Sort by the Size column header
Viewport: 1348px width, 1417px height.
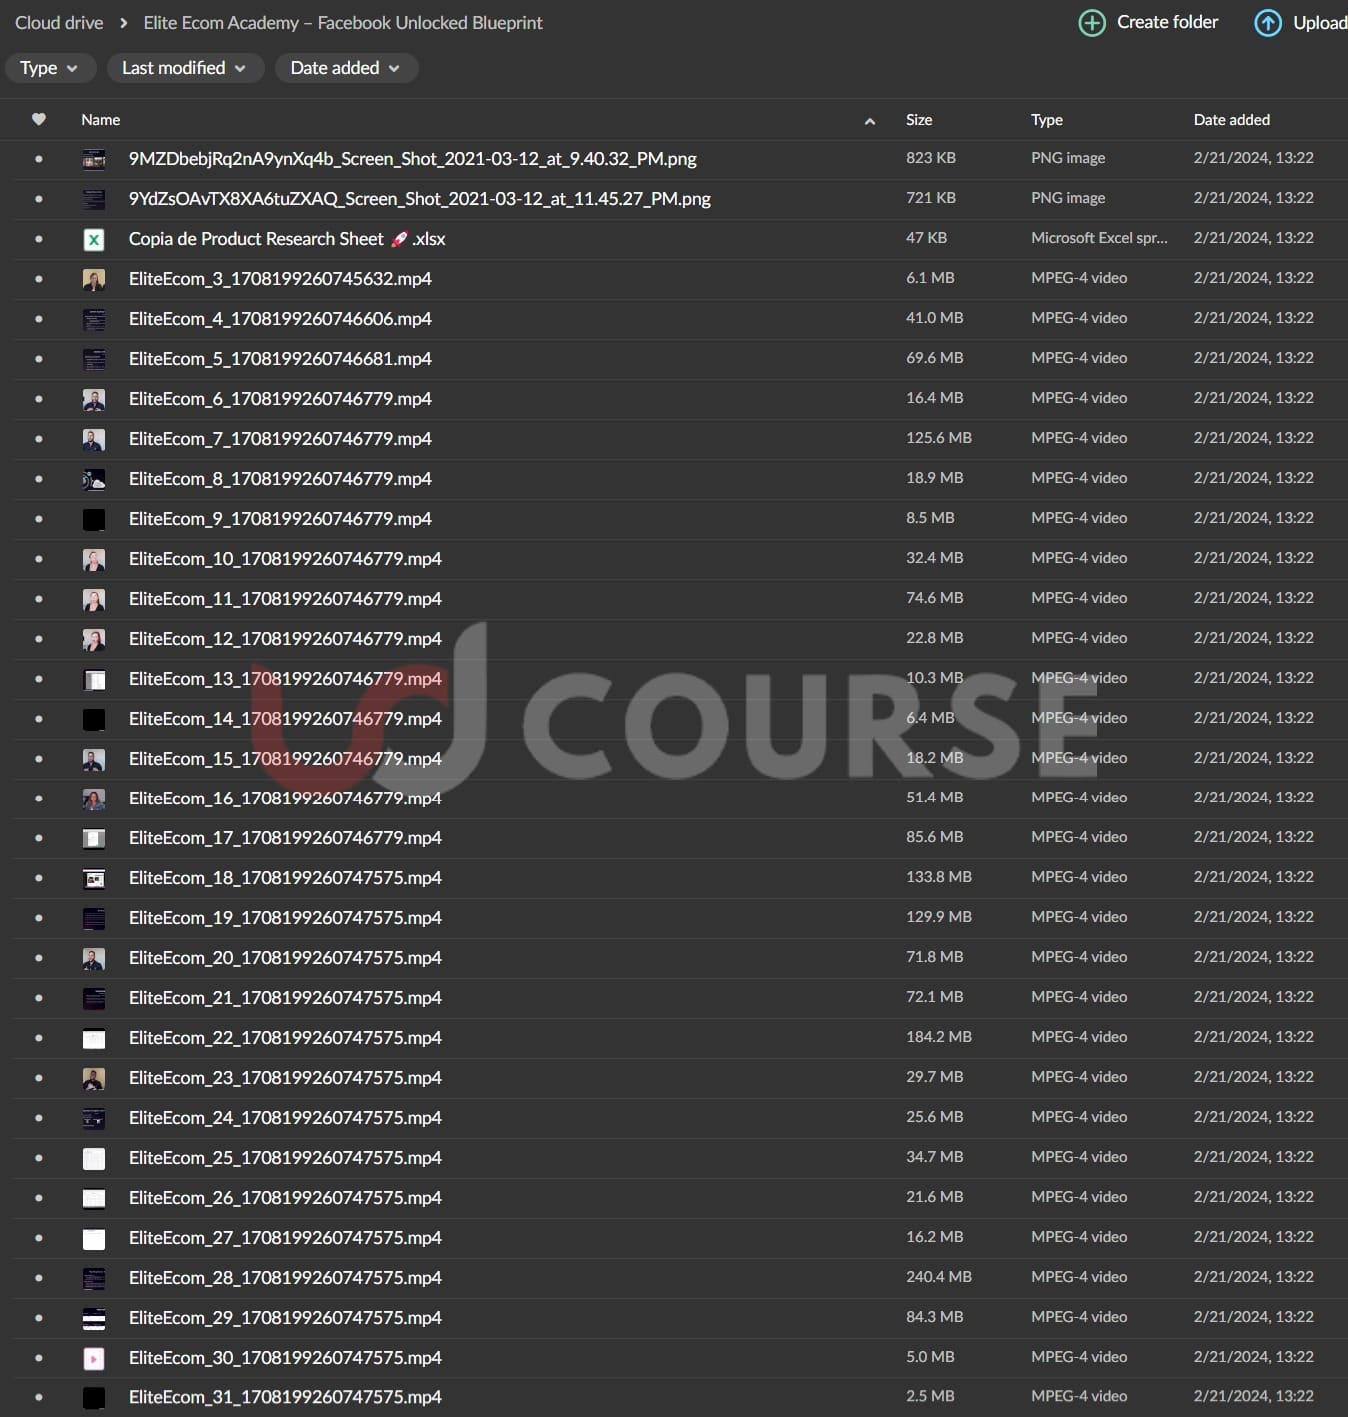(918, 120)
